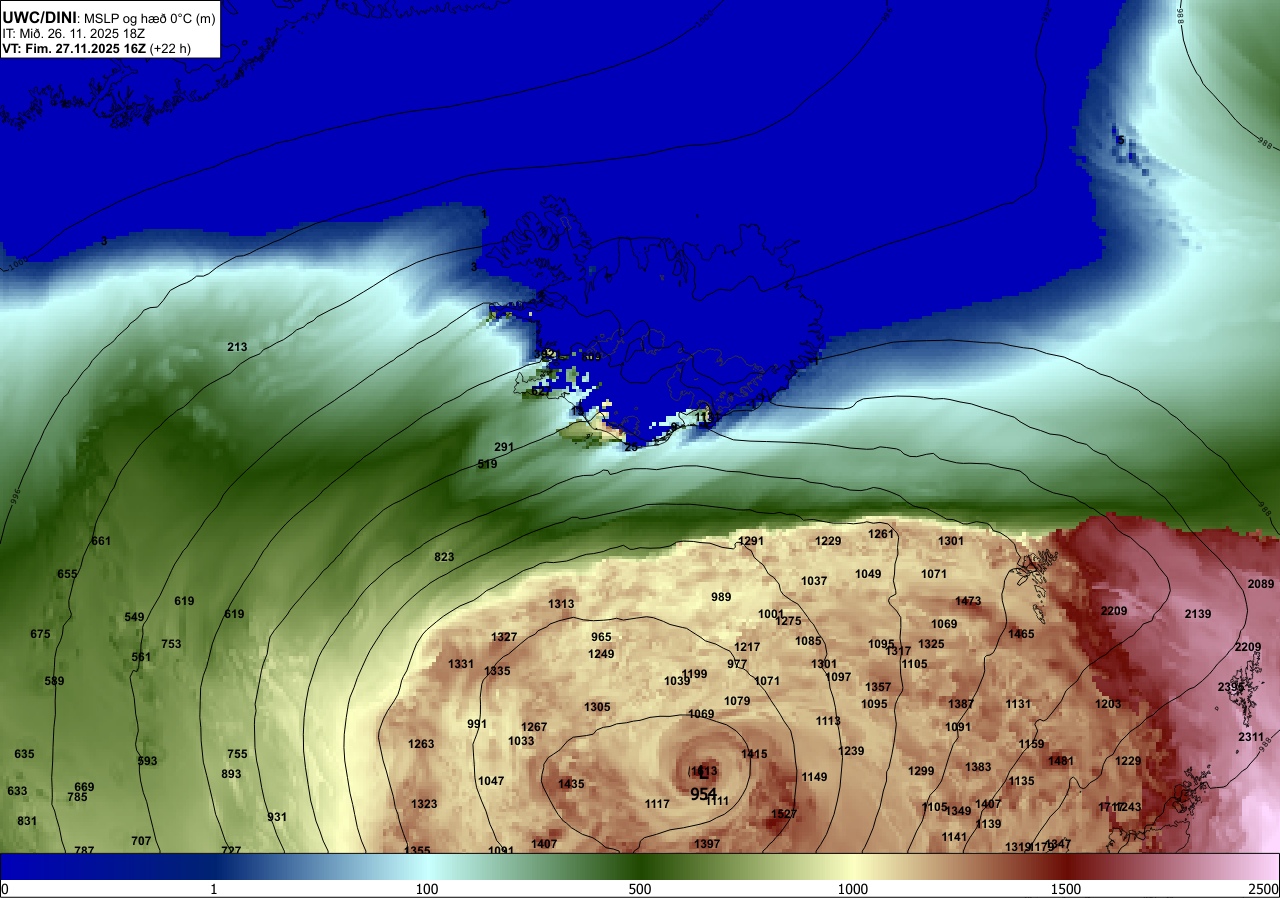Image resolution: width=1280 pixels, height=898 pixels.
Task: Click the UWC/DINI title label
Action: pyautogui.click(x=39, y=16)
